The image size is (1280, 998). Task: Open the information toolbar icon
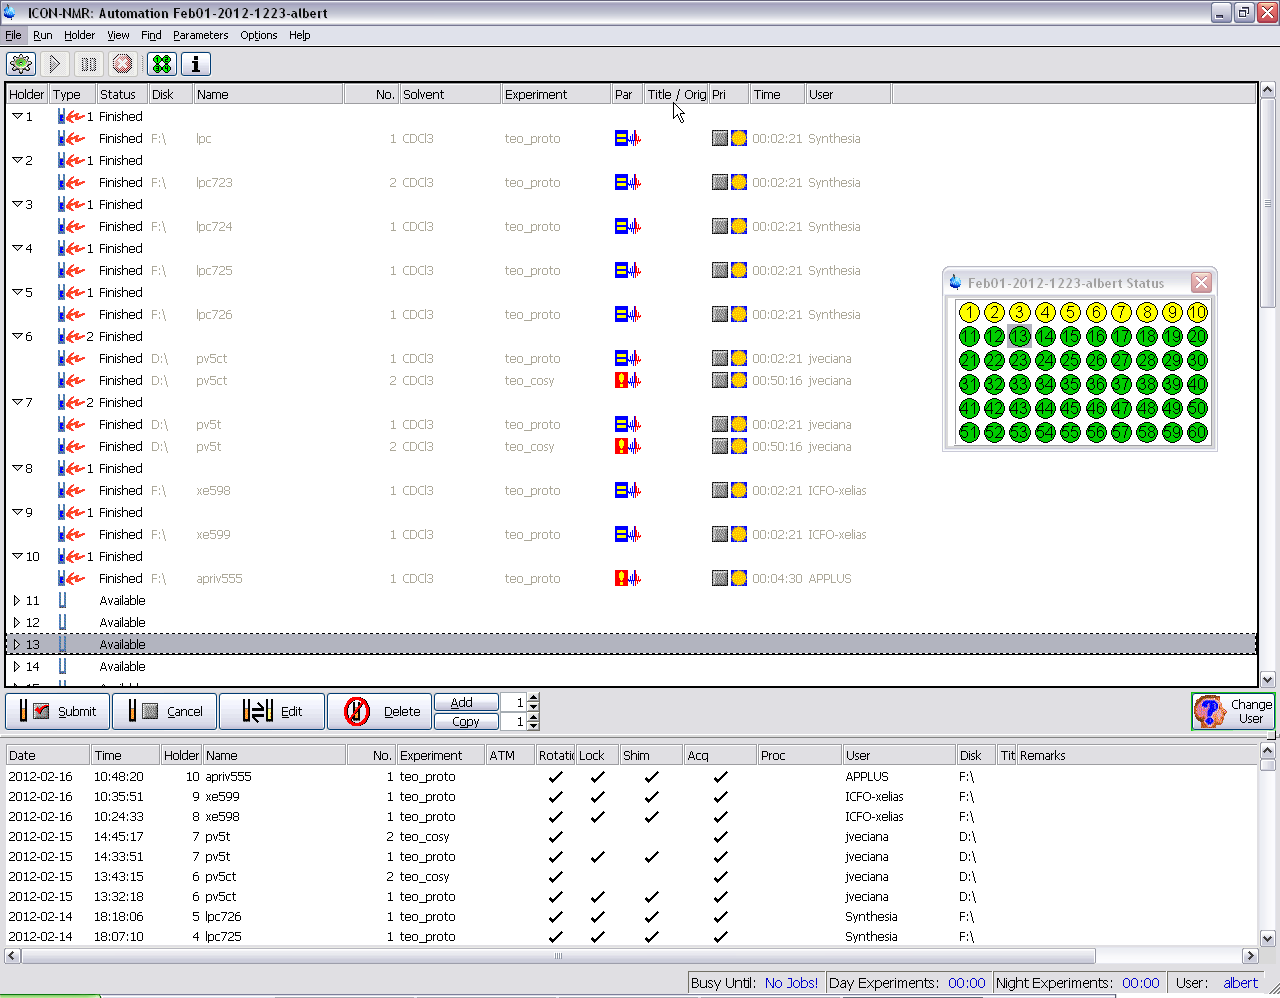coord(196,64)
